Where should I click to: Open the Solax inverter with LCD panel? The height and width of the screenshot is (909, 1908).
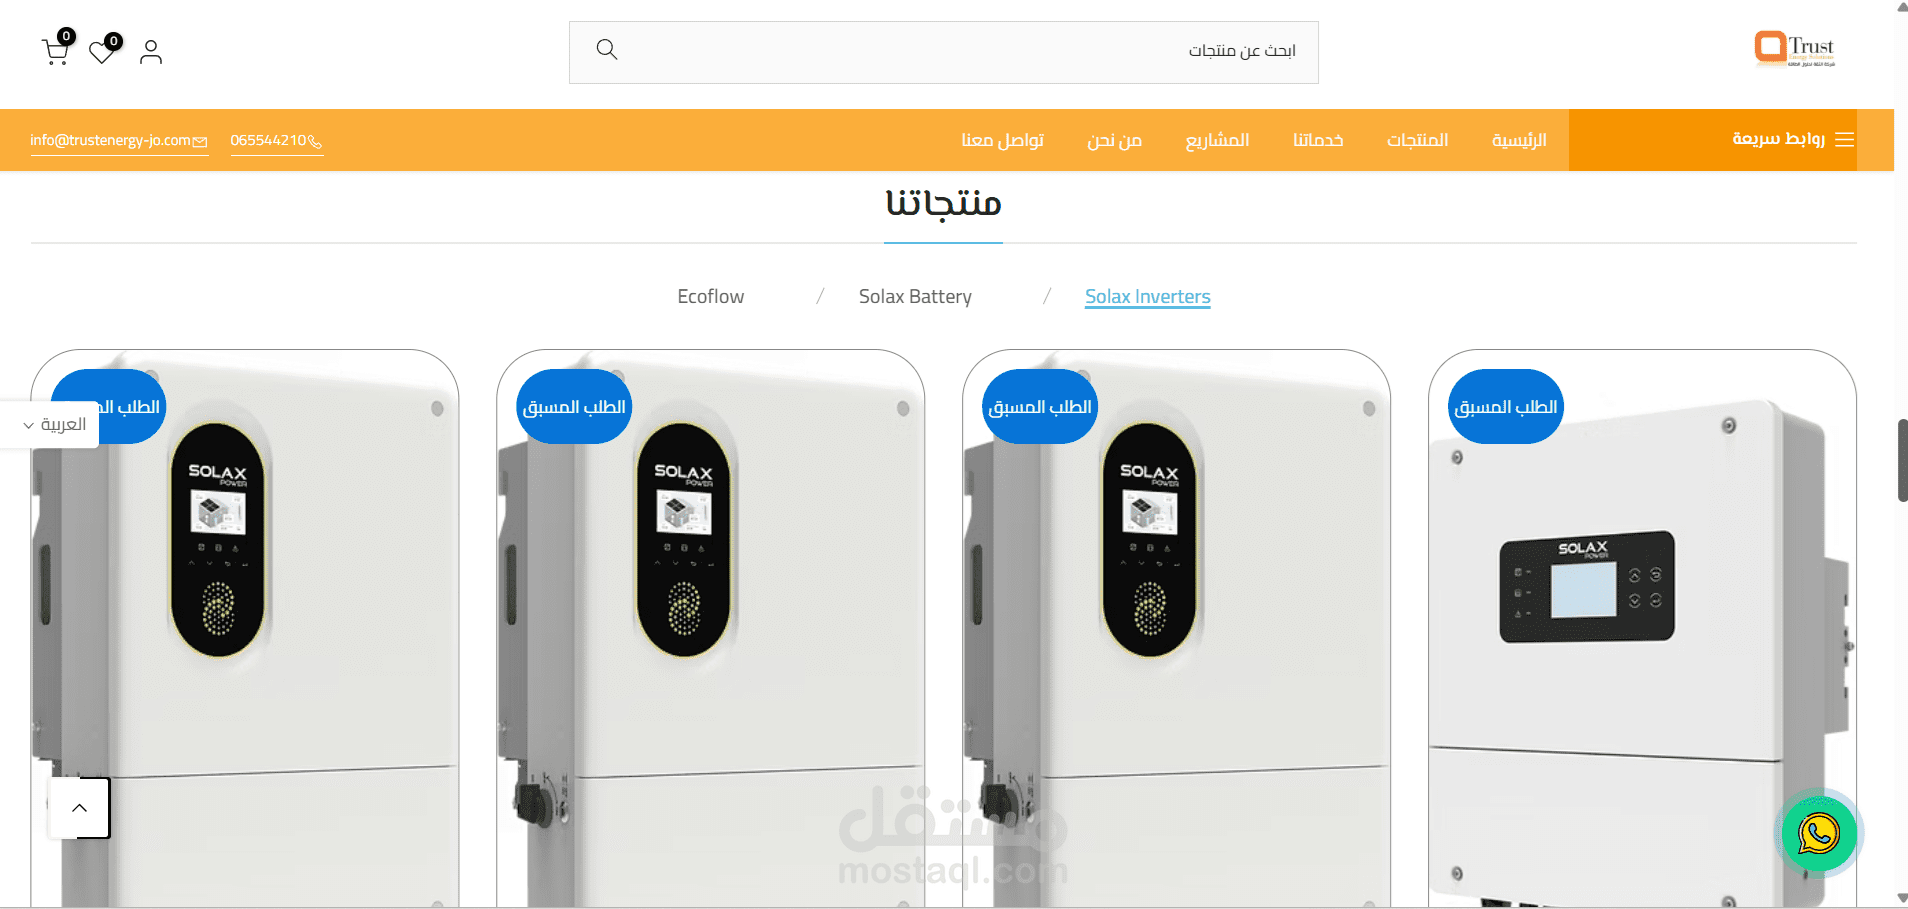coord(1642,628)
